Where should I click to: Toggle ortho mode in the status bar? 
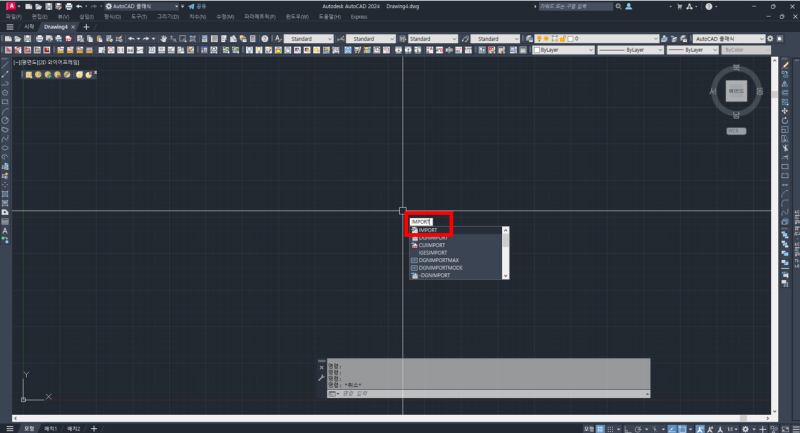pyautogui.click(x=628, y=429)
